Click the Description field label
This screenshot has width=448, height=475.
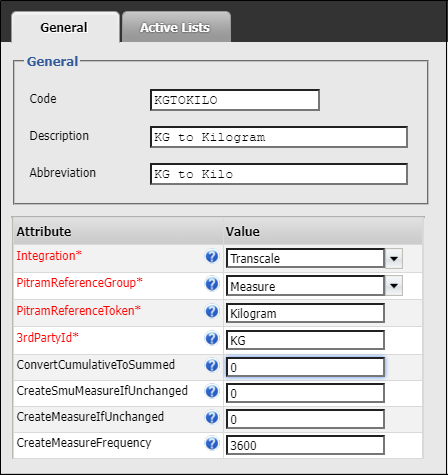[x=59, y=136]
